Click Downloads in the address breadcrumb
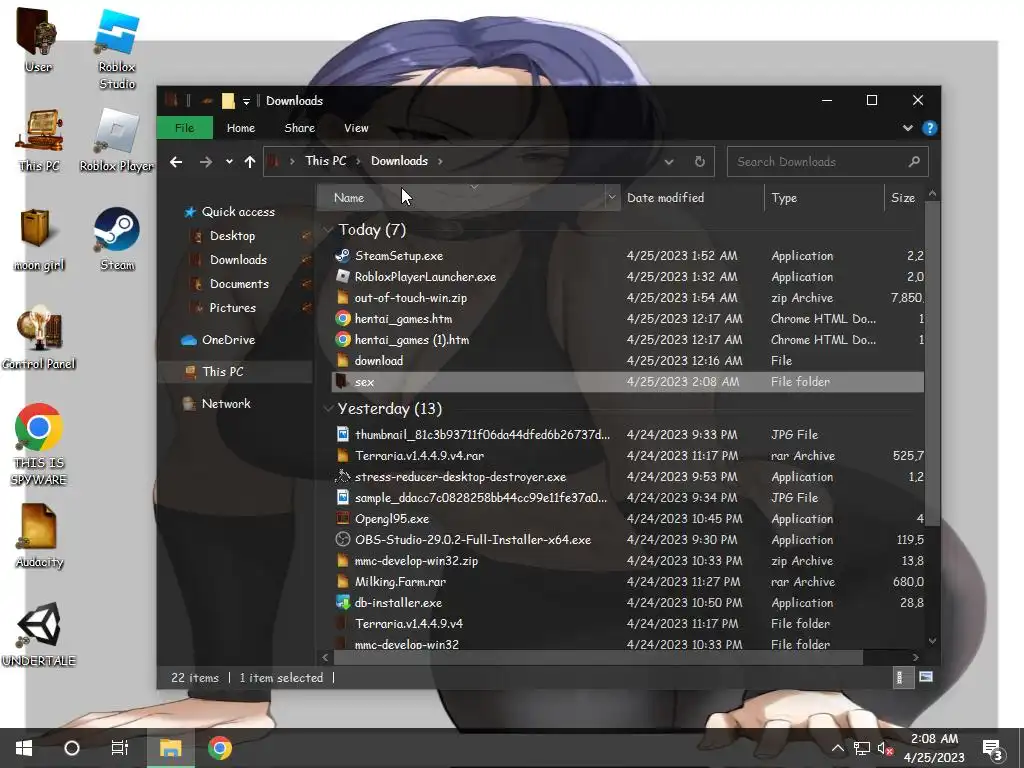Viewport: 1024px width, 768px height. [399, 161]
